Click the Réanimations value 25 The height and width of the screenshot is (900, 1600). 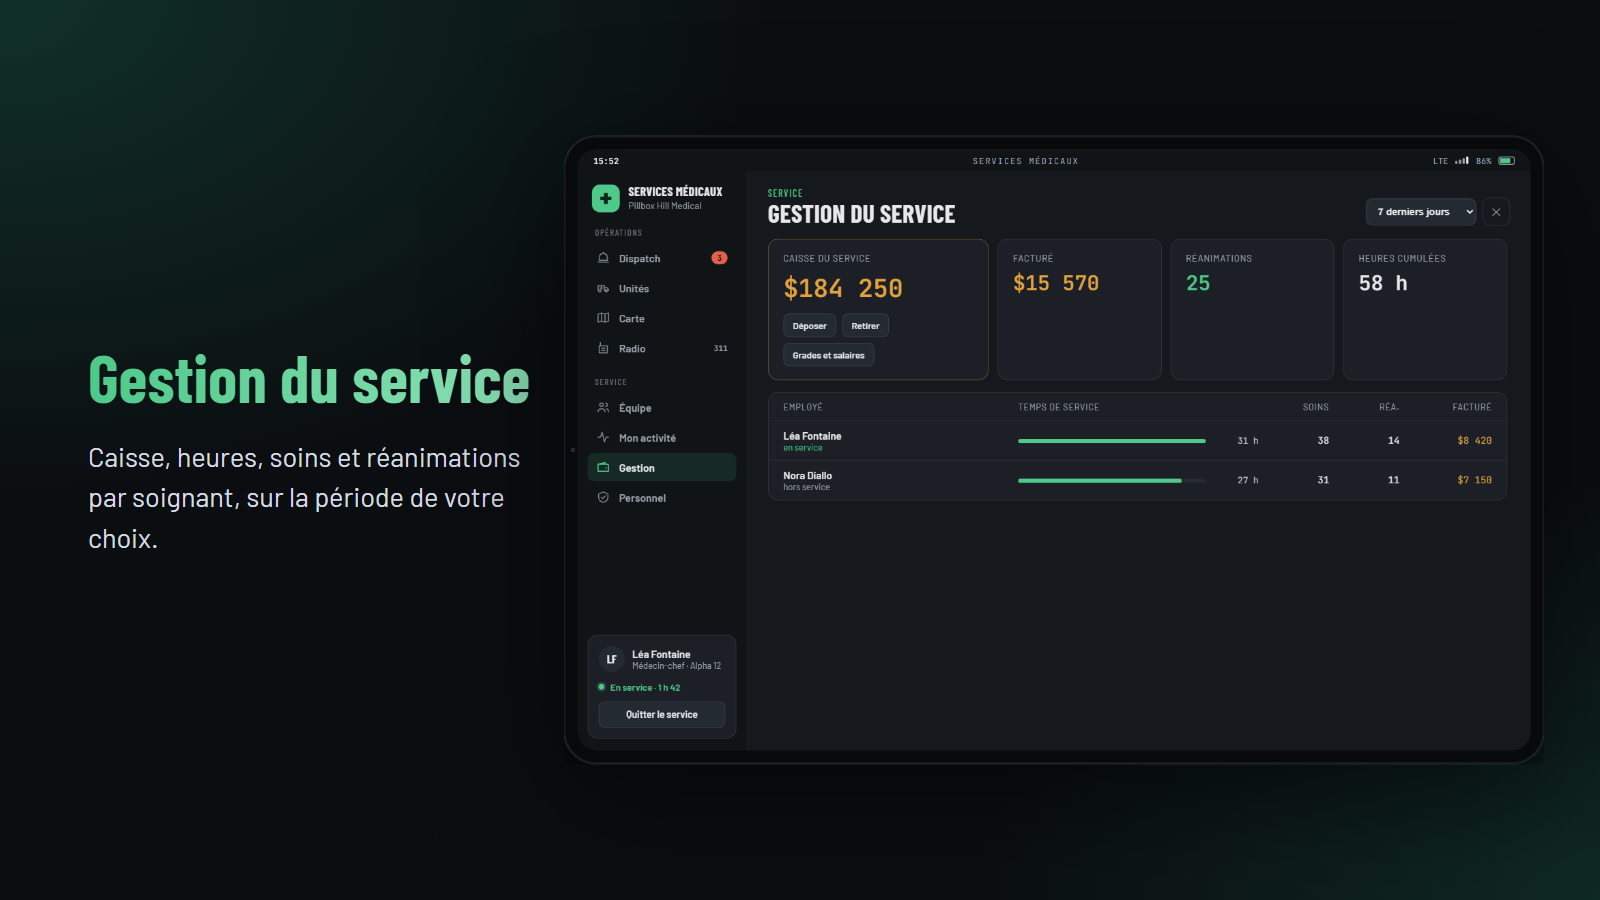[x=1198, y=283]
